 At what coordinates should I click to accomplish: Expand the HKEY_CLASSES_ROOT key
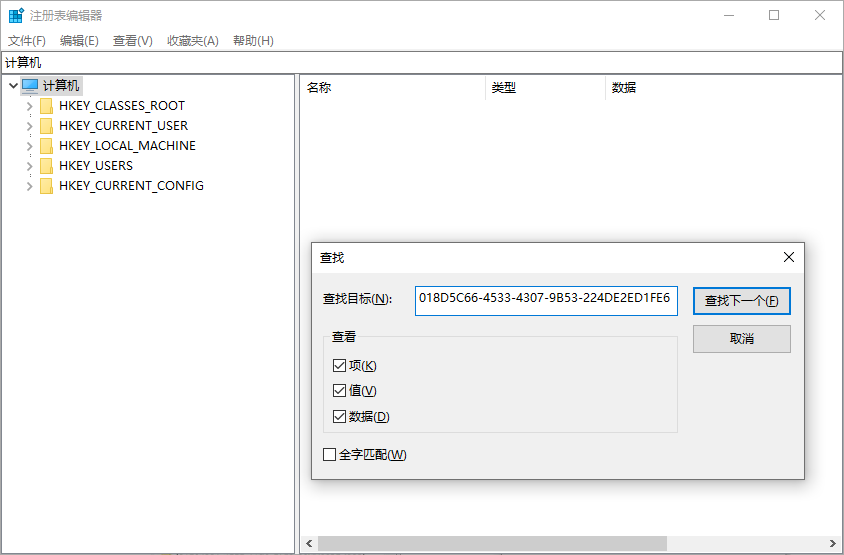[30, 106]
